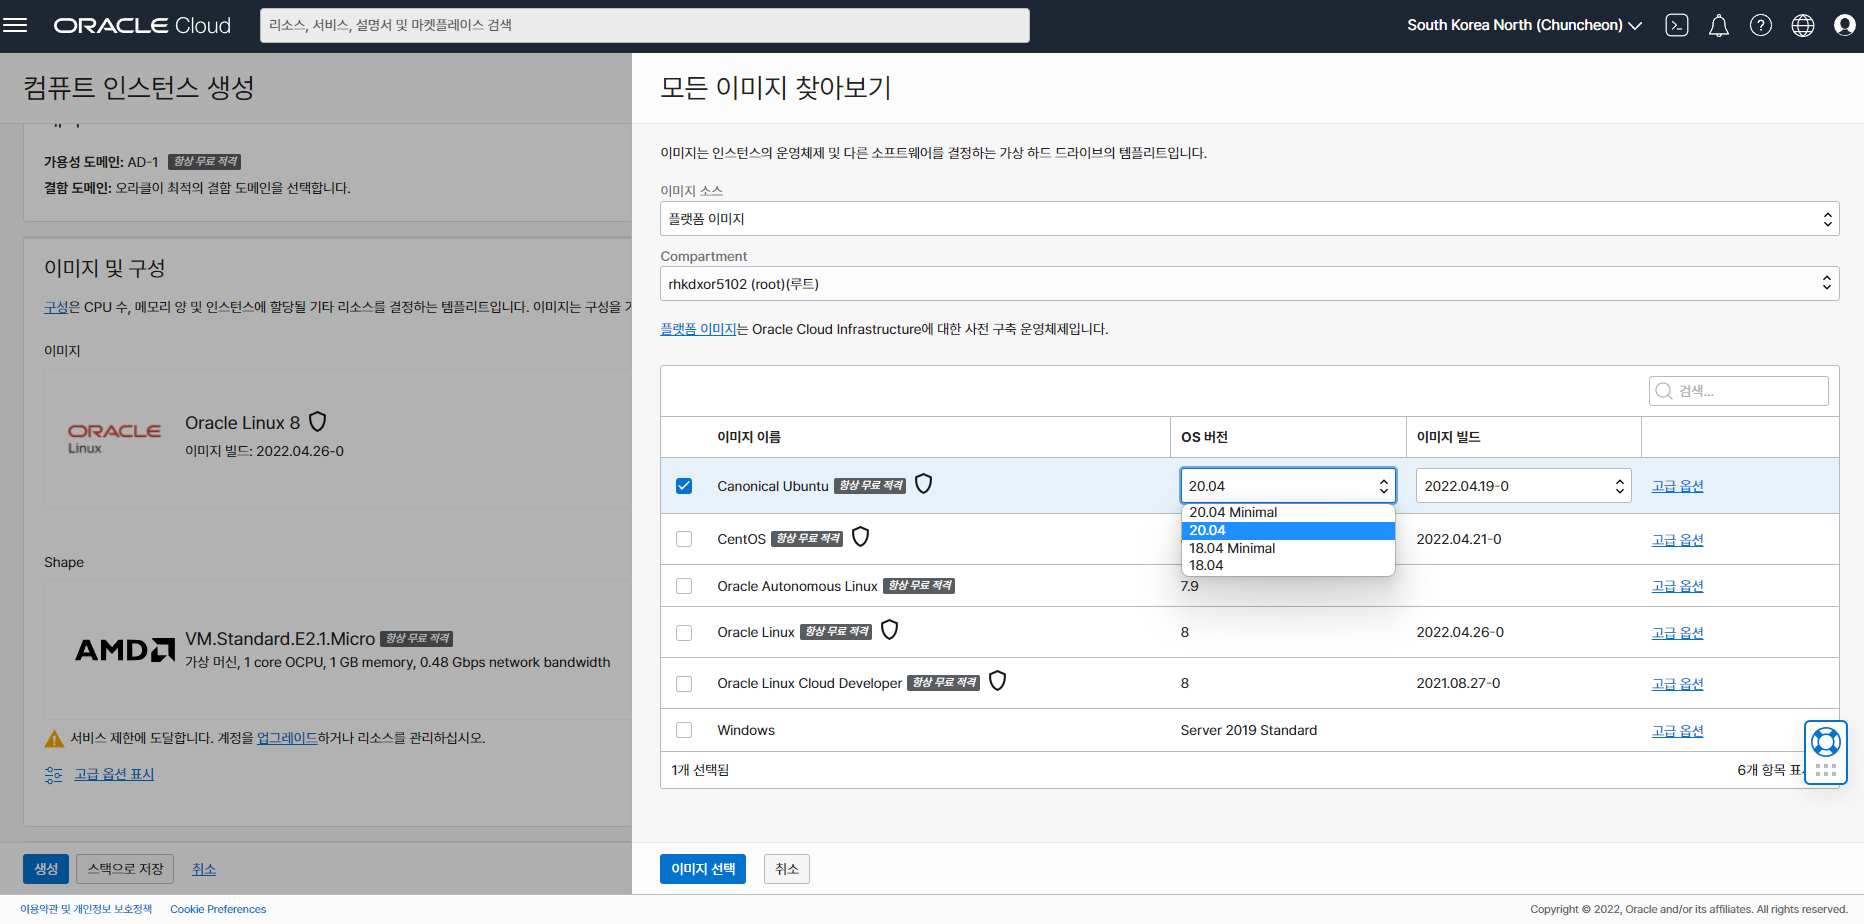The image size is (1864, 924).
Task: Open the notifications bell
Action: [1719, 26]
